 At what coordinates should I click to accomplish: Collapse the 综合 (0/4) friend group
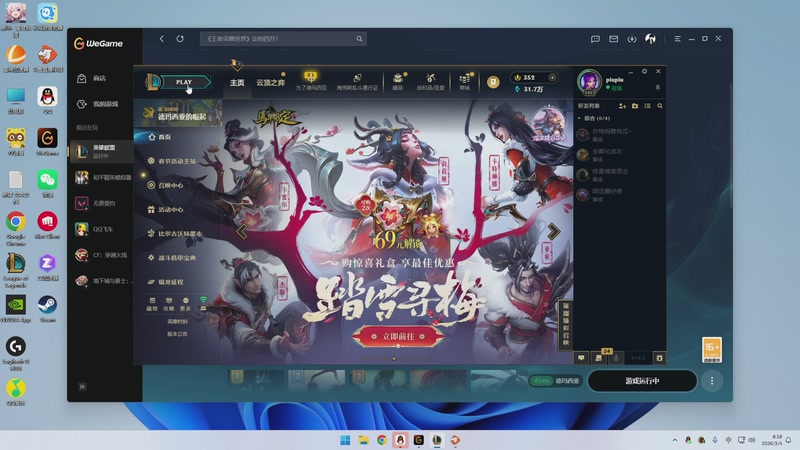pyautogui.click(x=594, y=118)
